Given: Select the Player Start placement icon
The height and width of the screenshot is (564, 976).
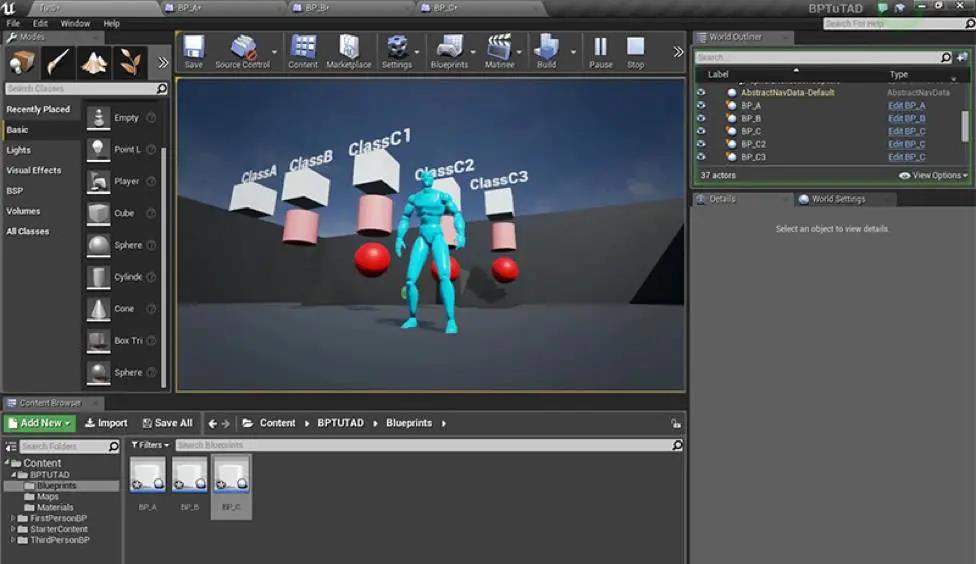Looking at the screenshot, I should [x=98, y=181].
